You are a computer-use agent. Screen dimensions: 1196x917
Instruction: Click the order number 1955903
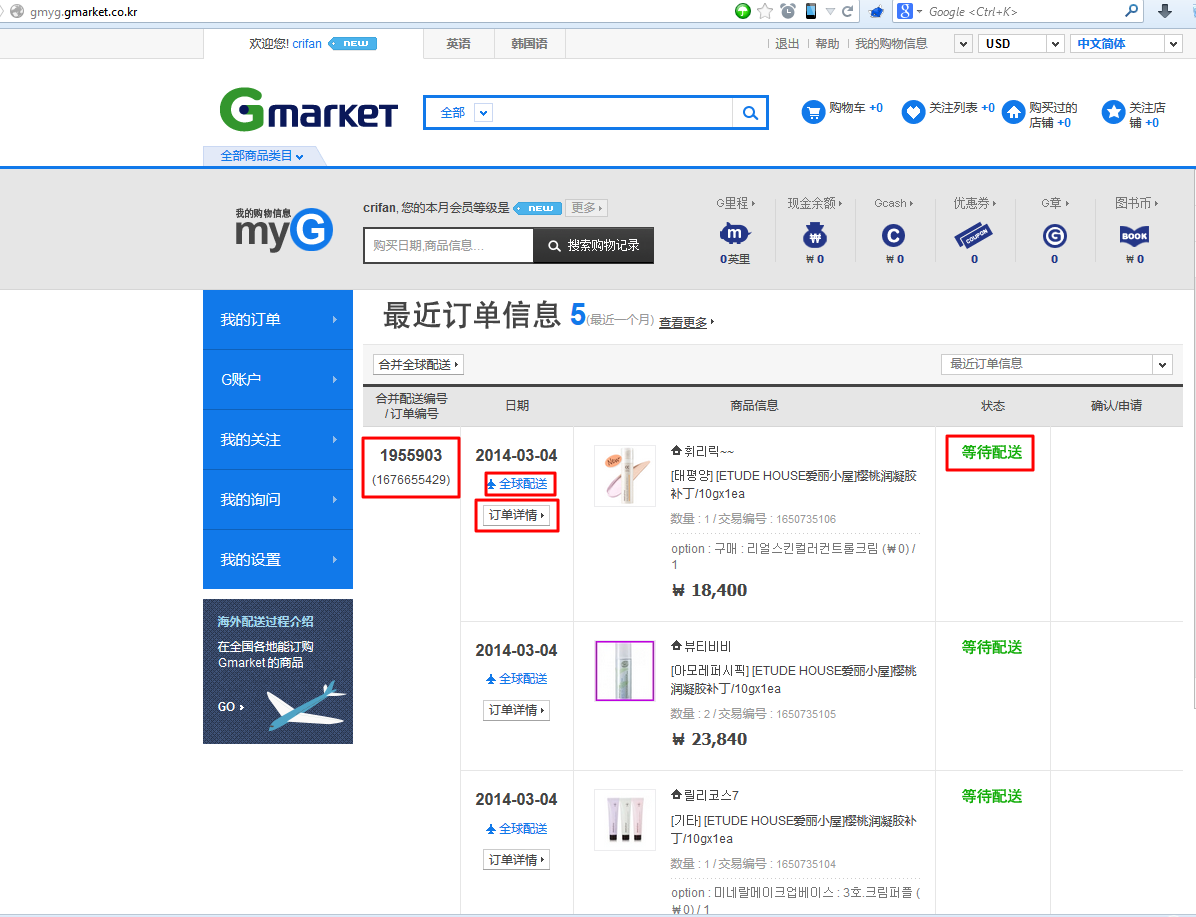[411, 455]
